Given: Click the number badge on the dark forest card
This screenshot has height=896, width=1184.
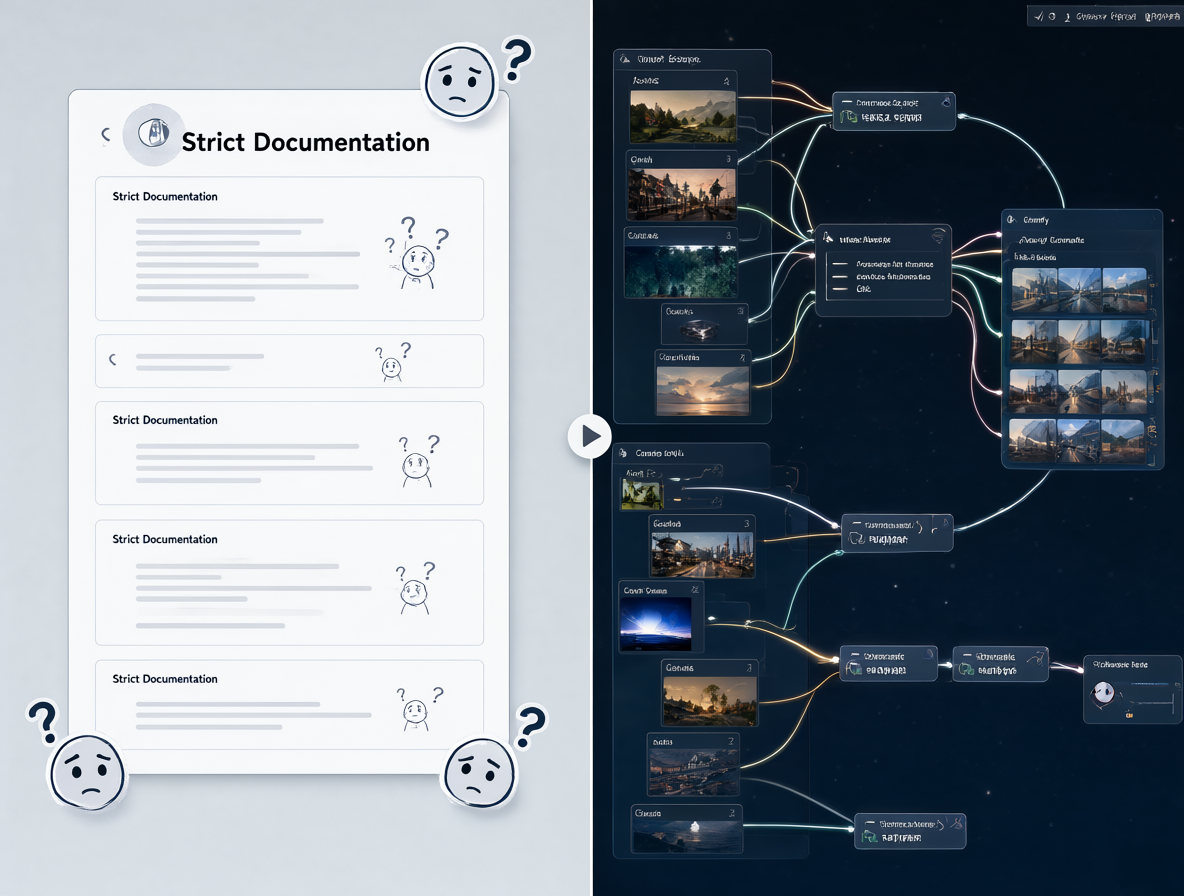Looking at the screenshot, I should coord(728,236).
